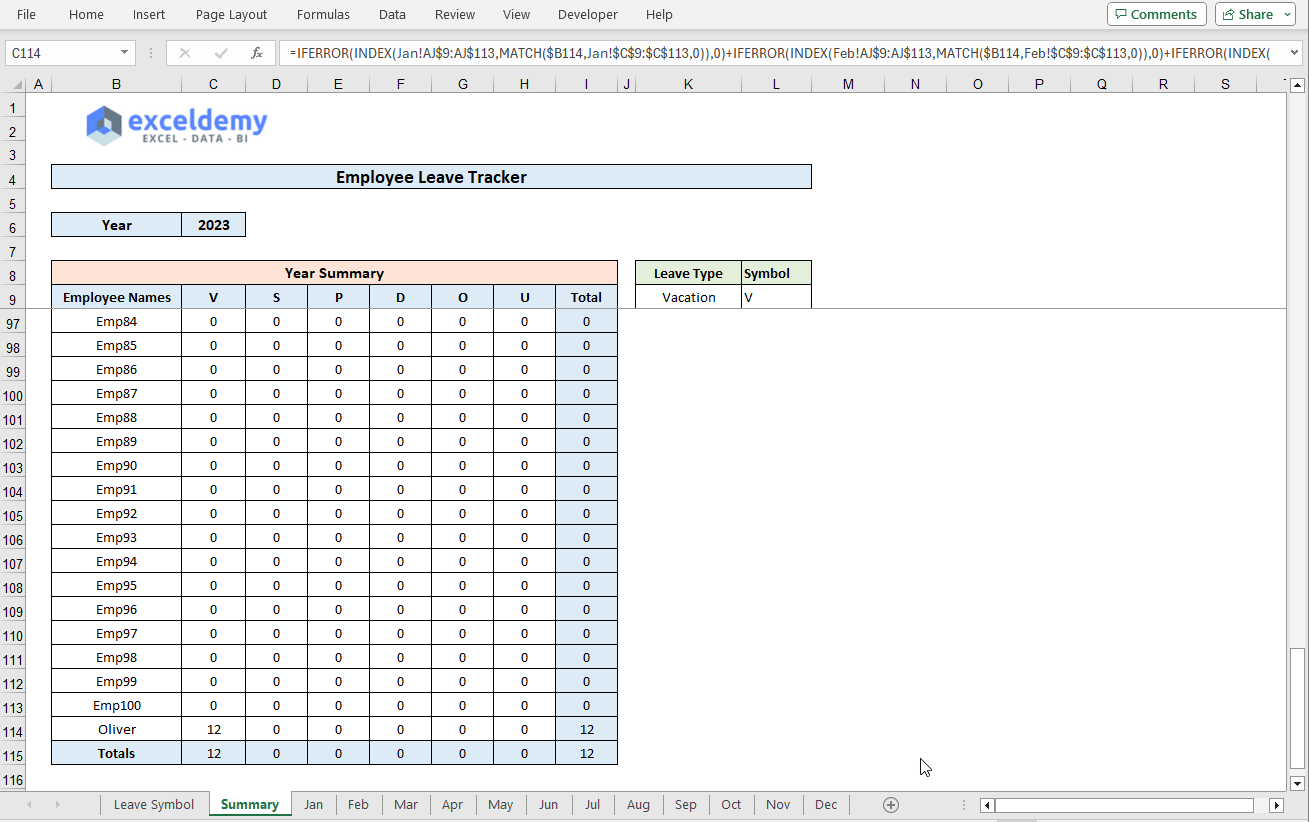1309x822 pixels.
Task: Select the Jun sheet tab
Action: [548, 805]
